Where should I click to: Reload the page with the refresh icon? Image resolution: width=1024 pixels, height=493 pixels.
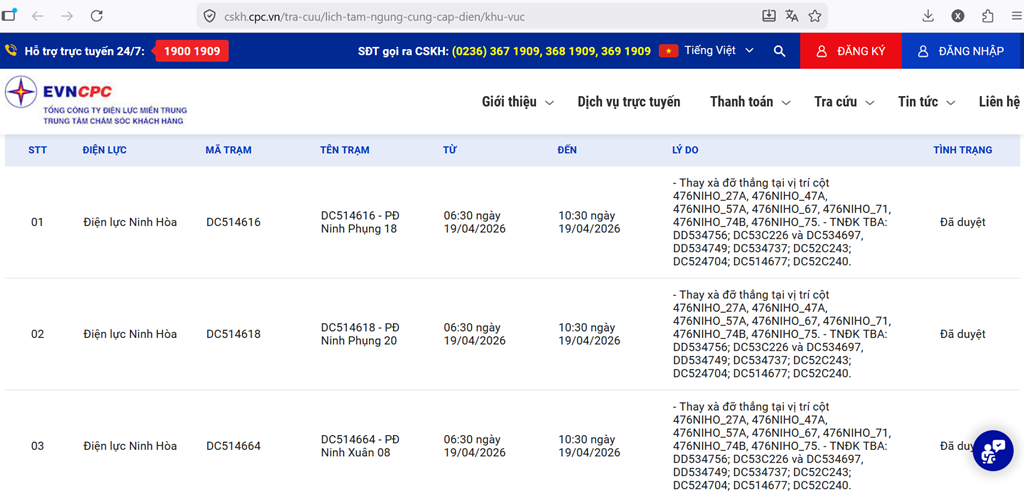[97, 16]
